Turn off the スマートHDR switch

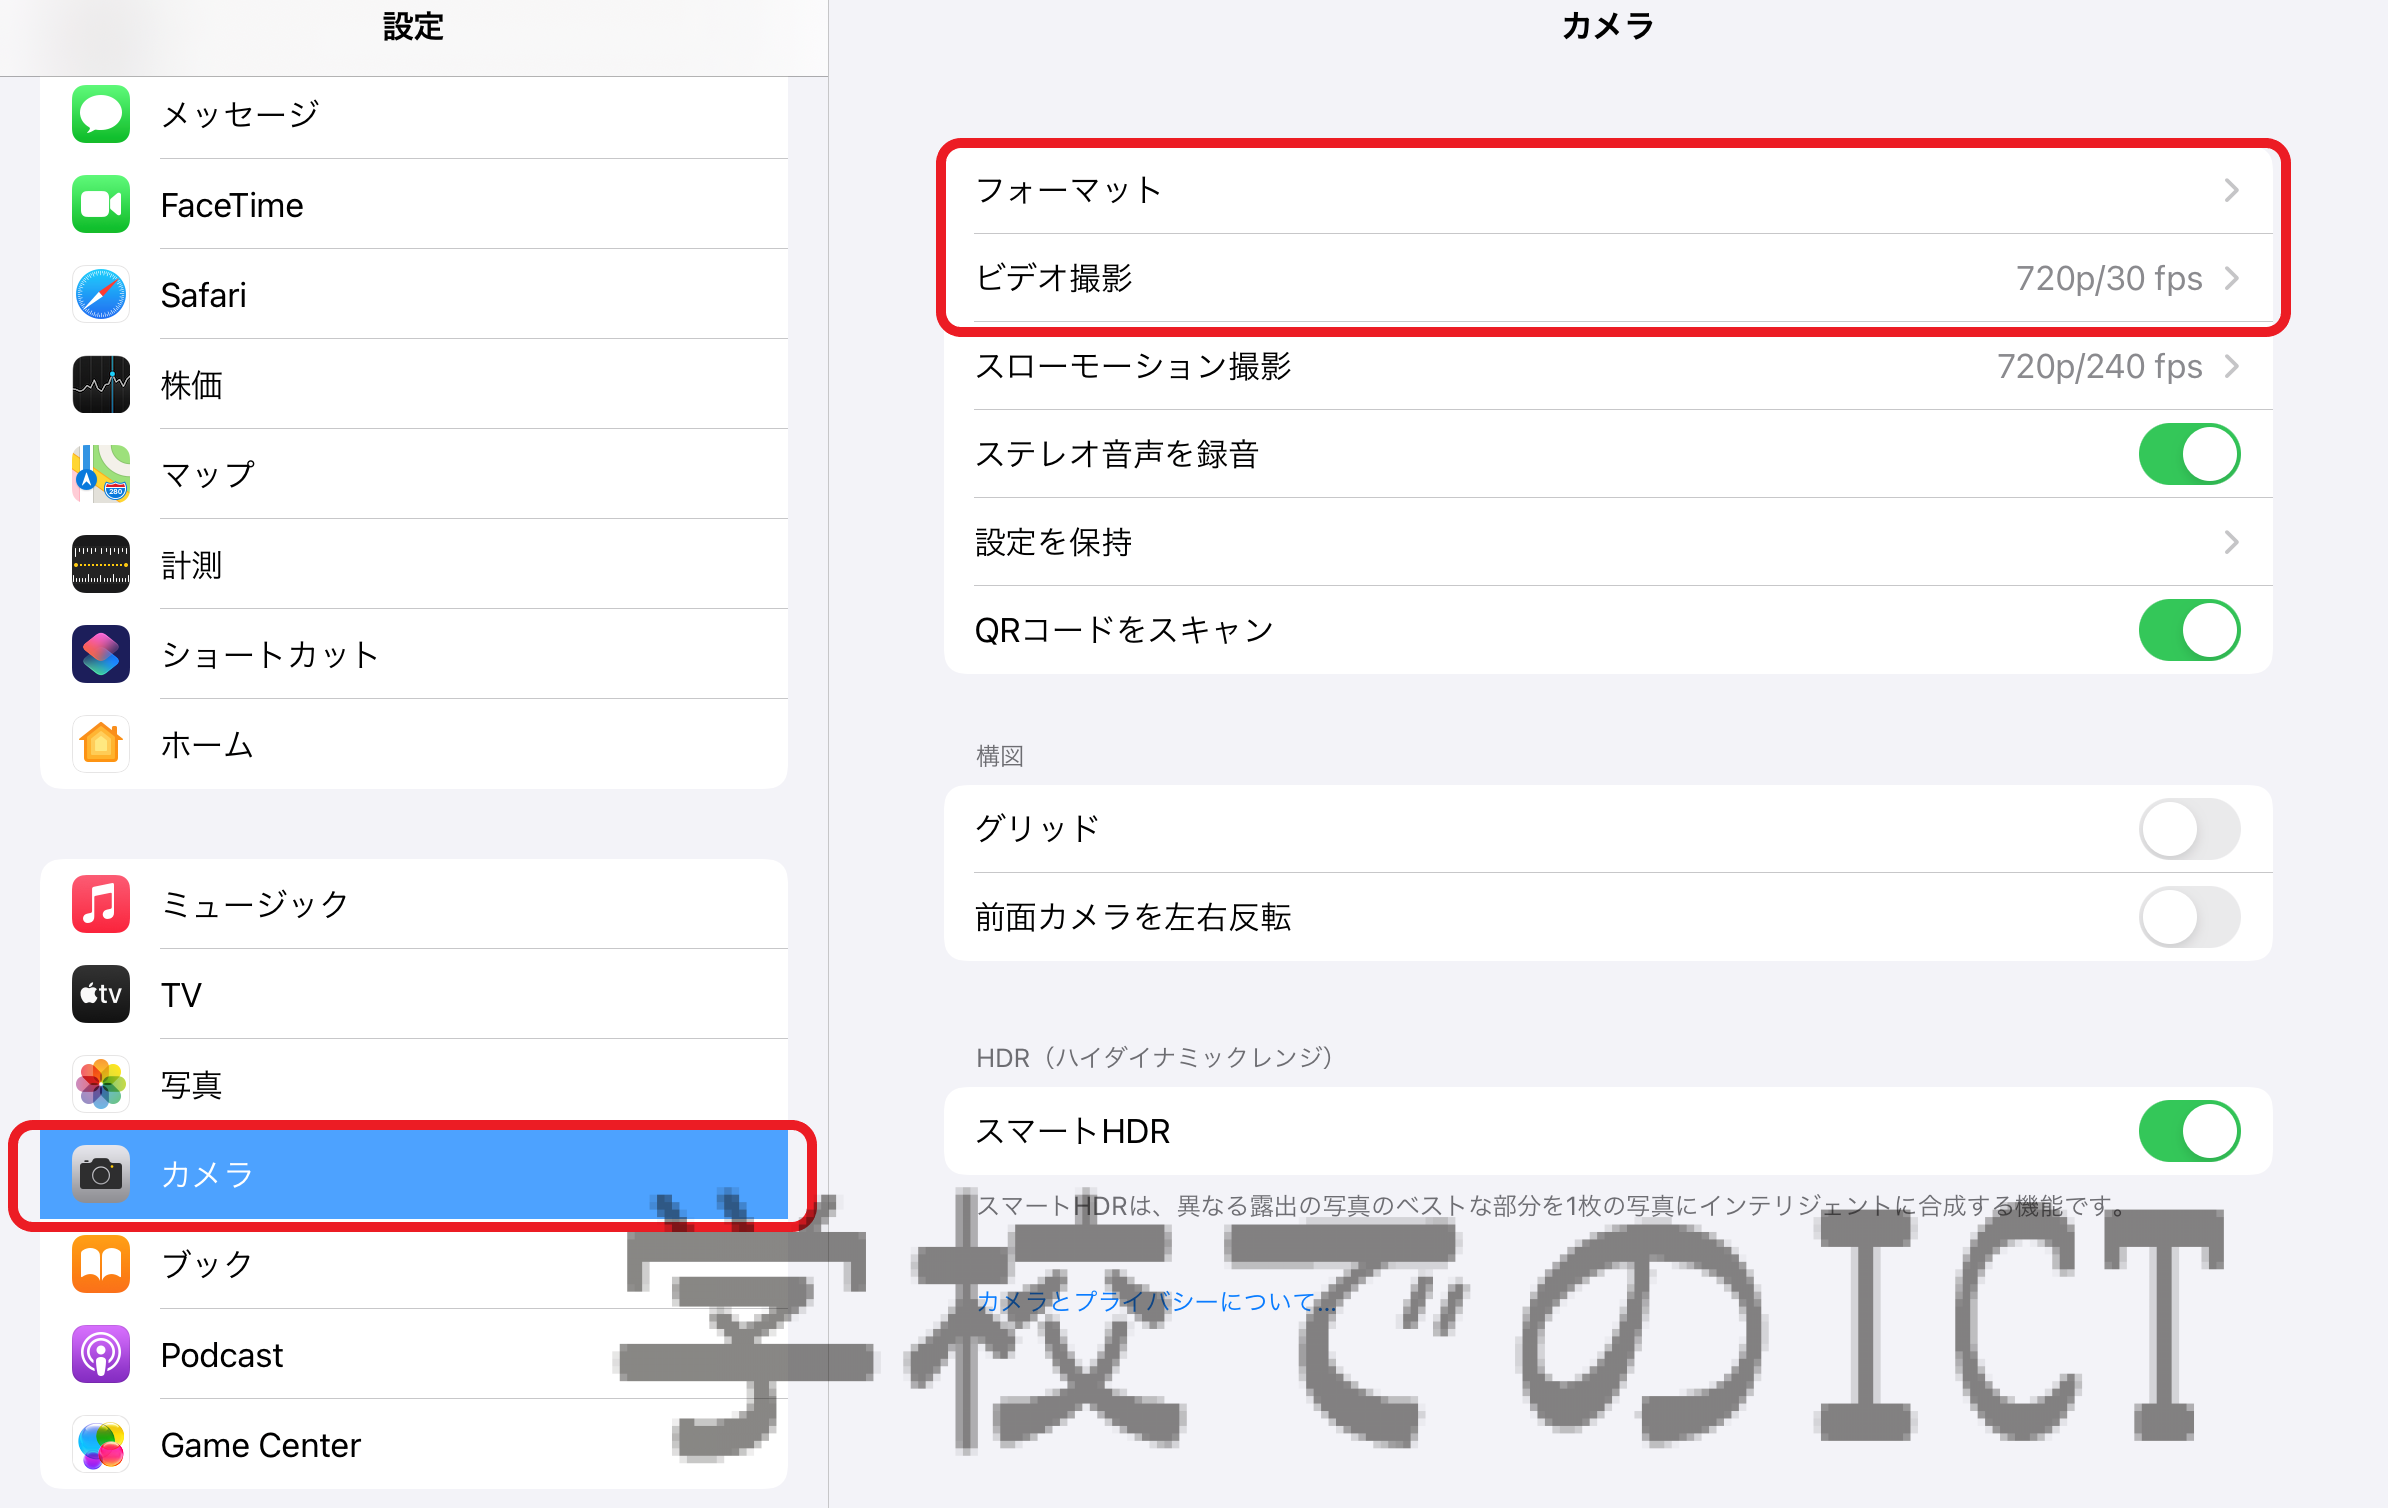(2189, 1131)
